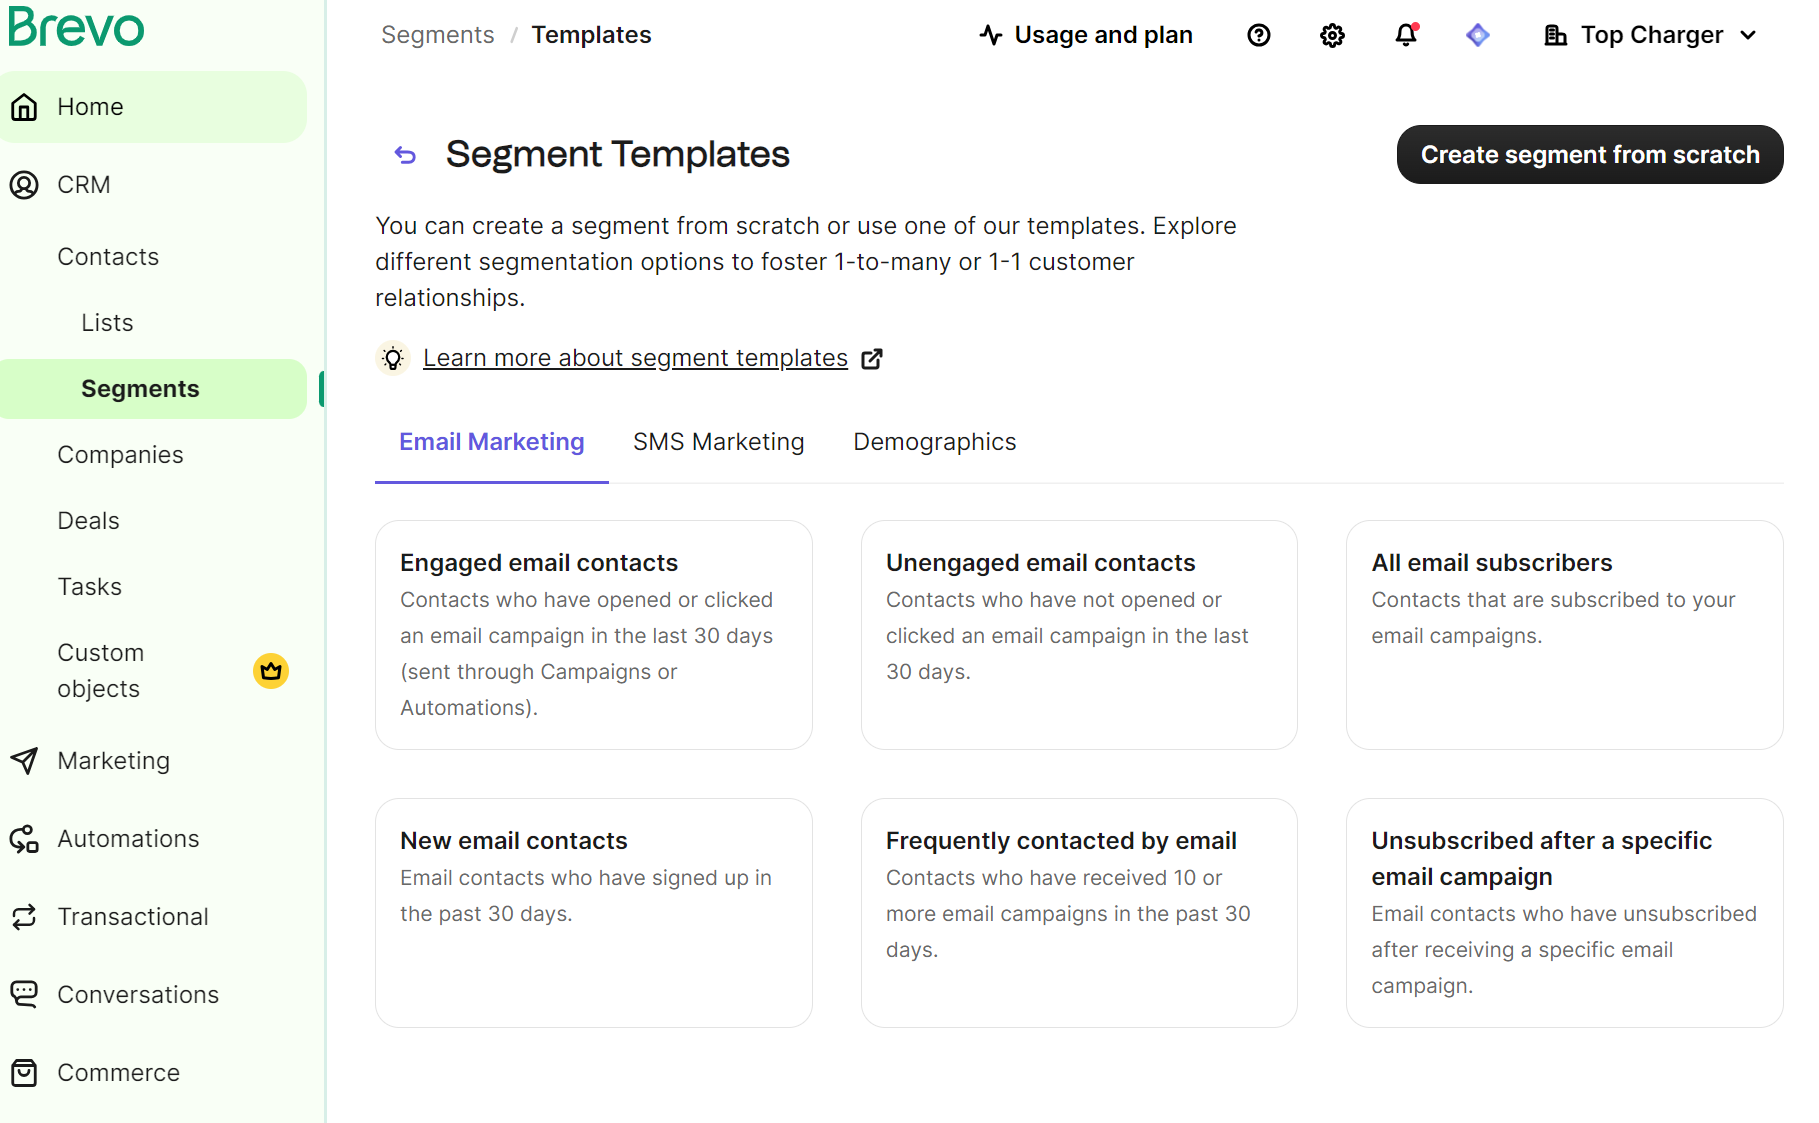Viewport: 1819px width, 1123px height.
Task: Open the help icon in the top bar
Action: (1258, 34)
